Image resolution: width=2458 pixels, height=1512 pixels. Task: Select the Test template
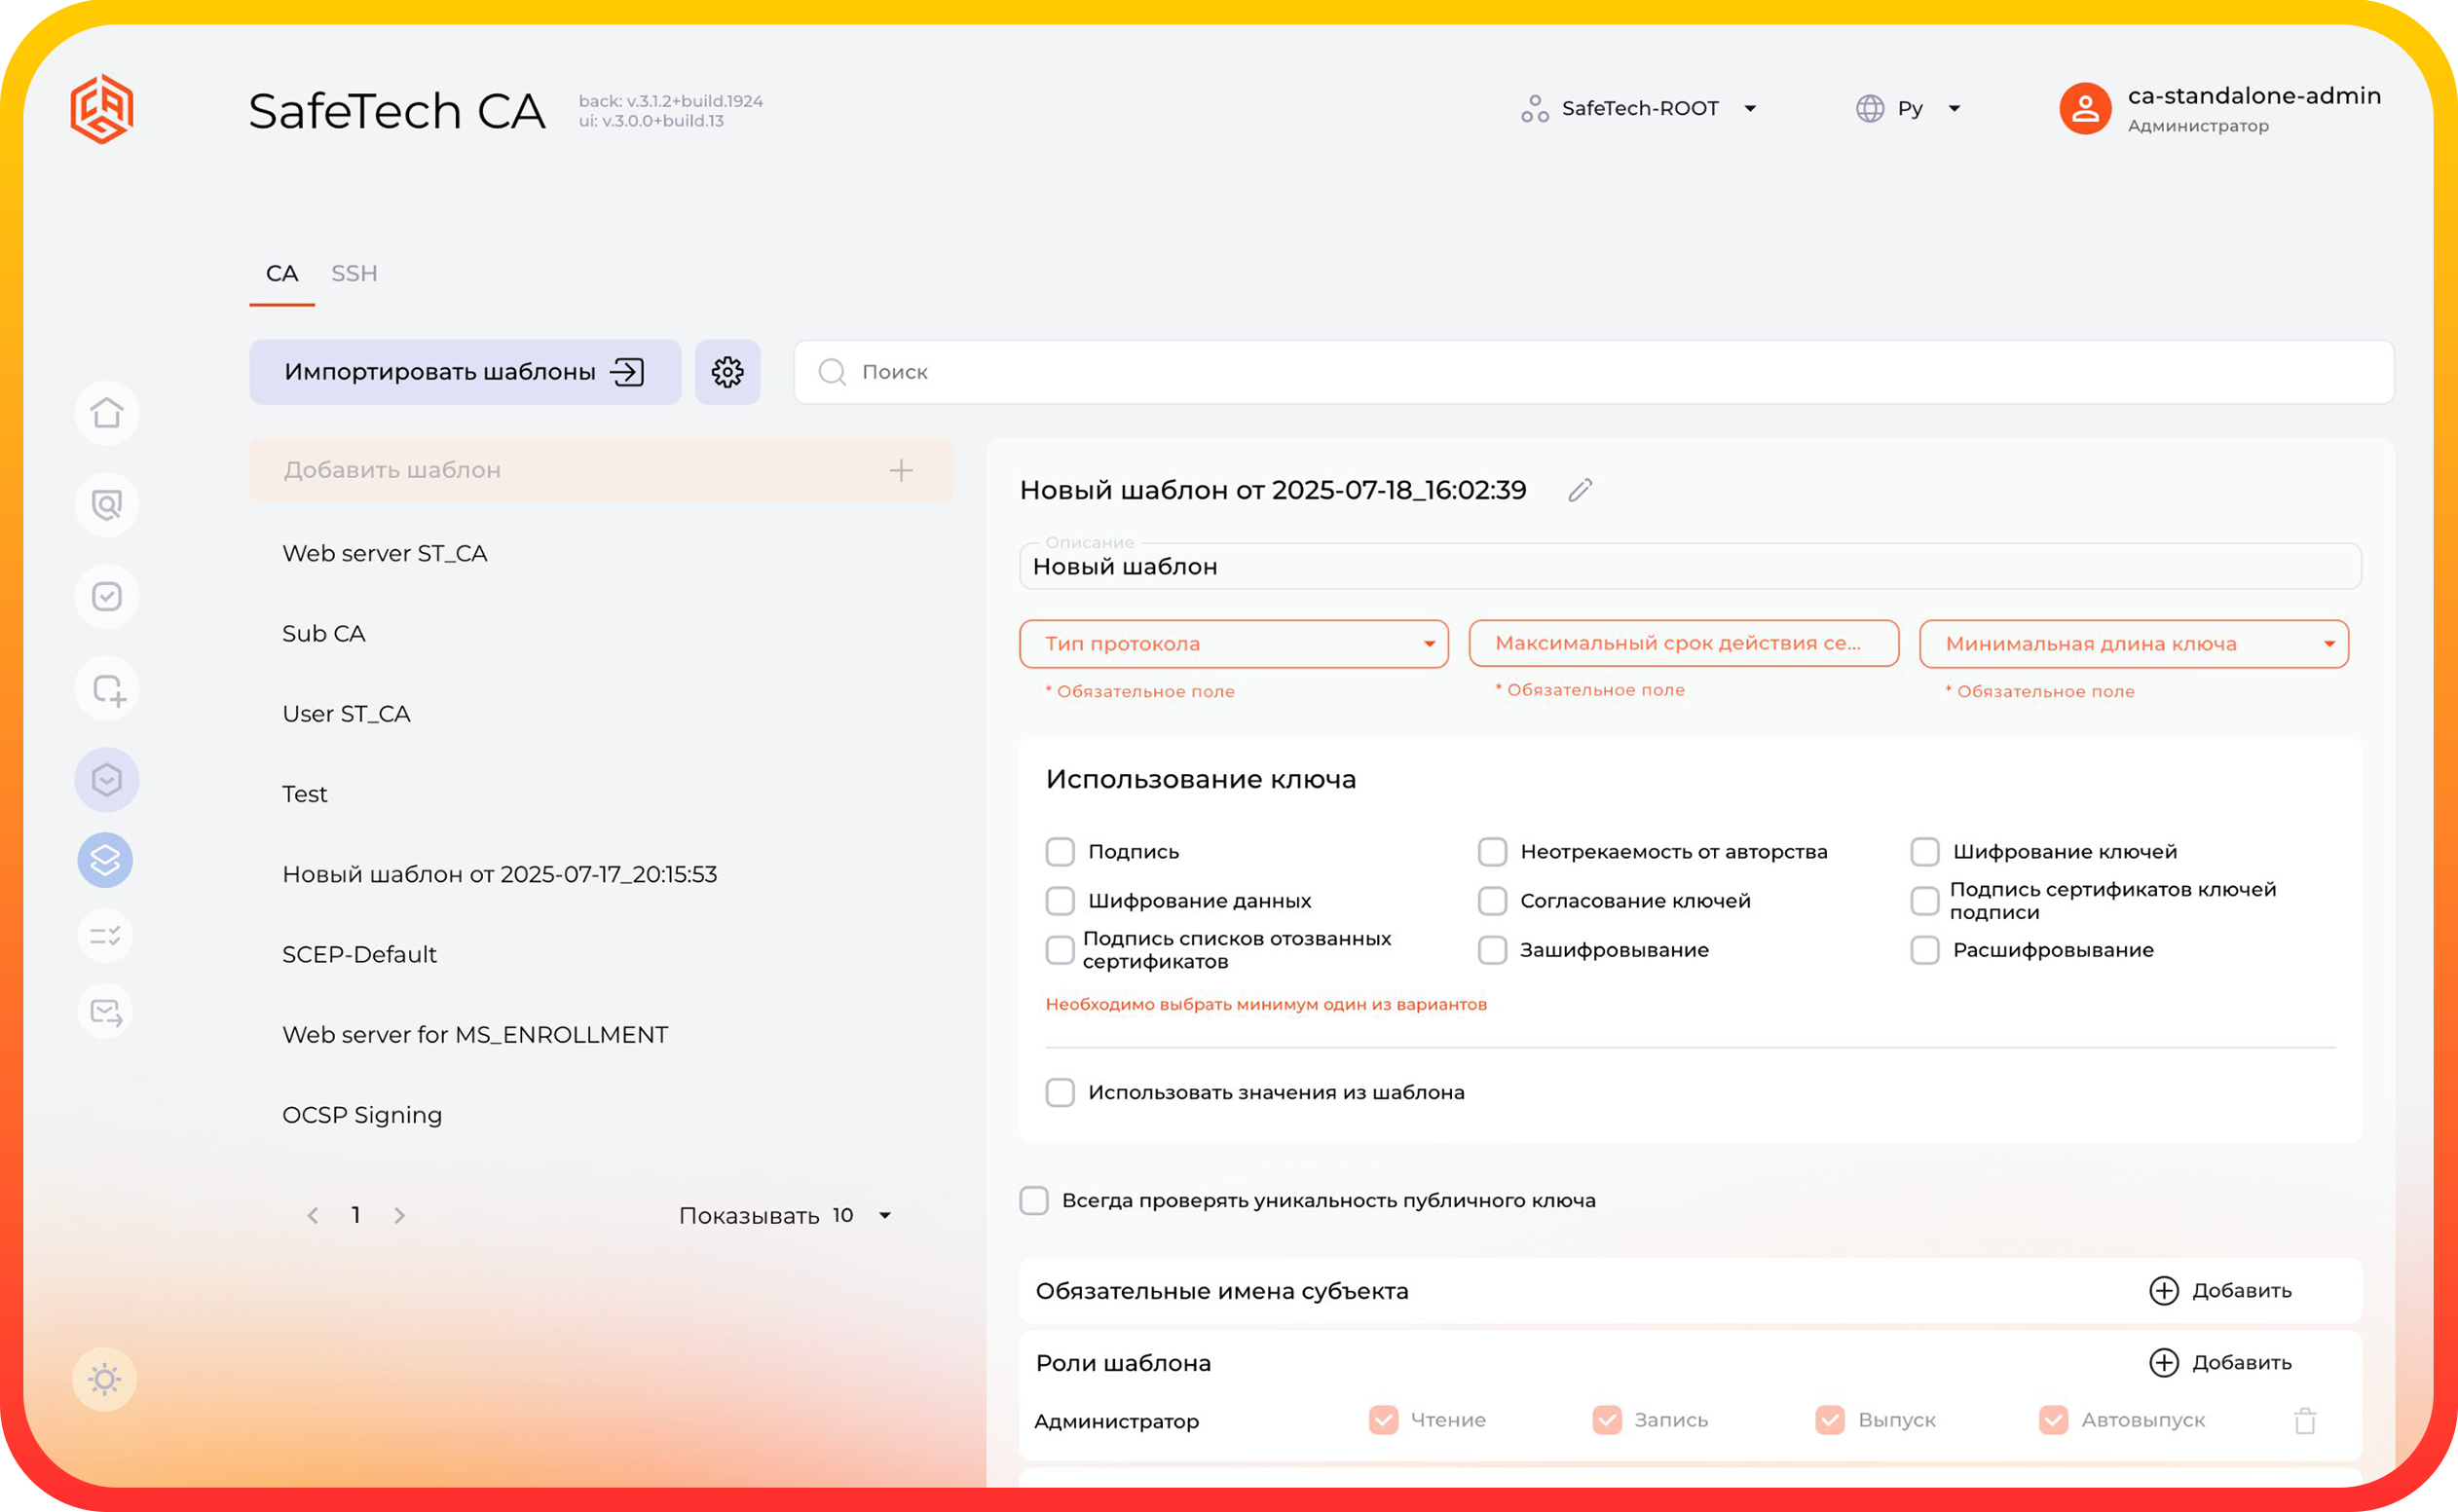click(304, 794)
